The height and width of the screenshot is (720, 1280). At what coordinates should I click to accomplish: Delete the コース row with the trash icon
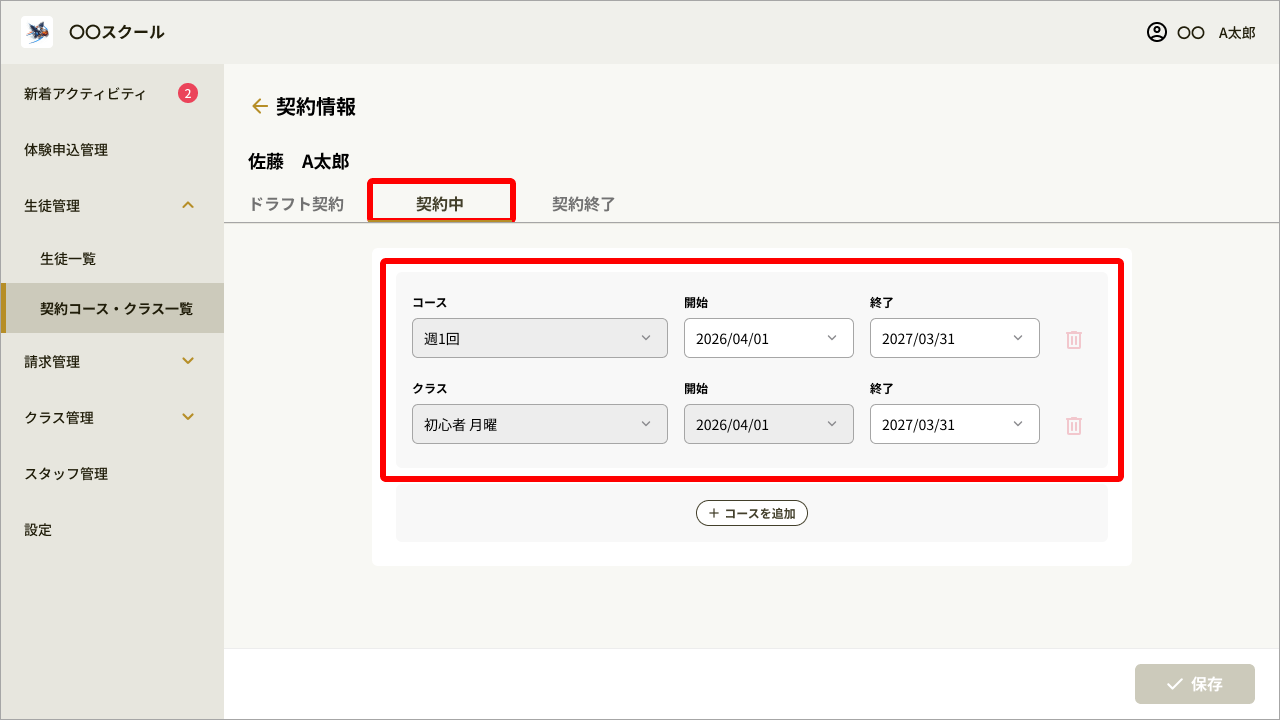[x=1073, y=339]
